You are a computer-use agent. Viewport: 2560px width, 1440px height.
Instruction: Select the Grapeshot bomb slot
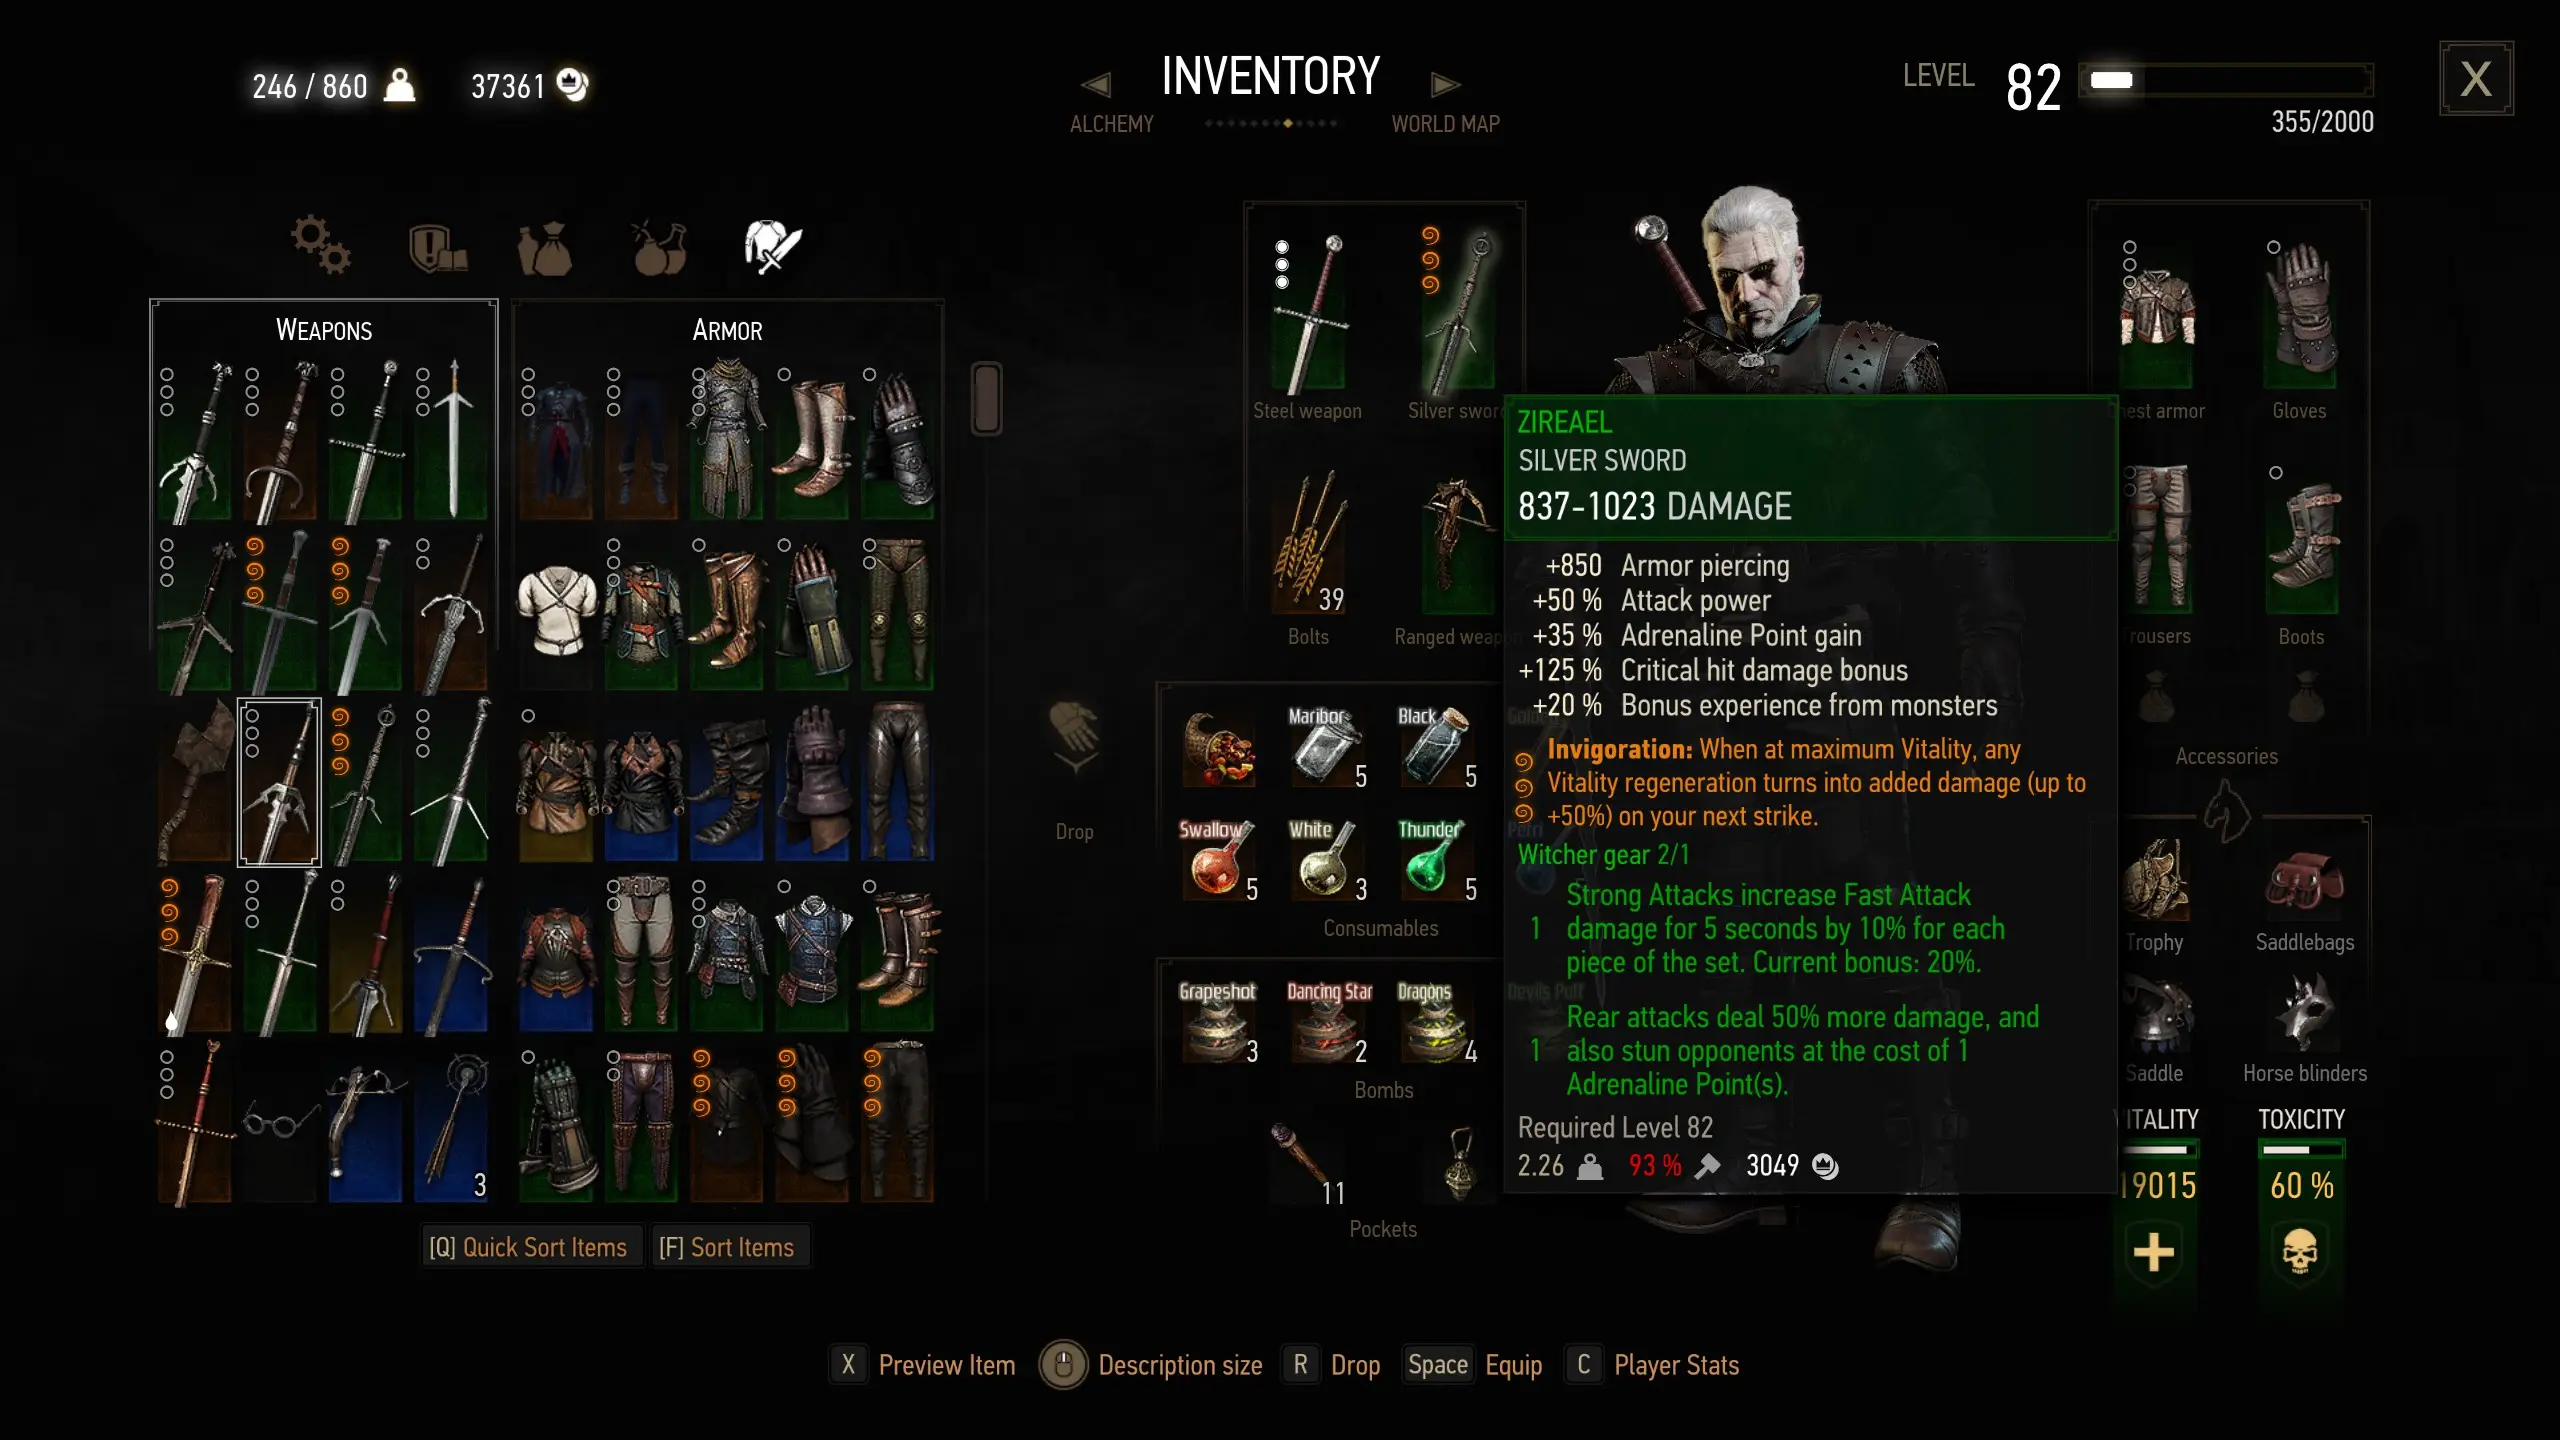(x=1217, y=1023)
